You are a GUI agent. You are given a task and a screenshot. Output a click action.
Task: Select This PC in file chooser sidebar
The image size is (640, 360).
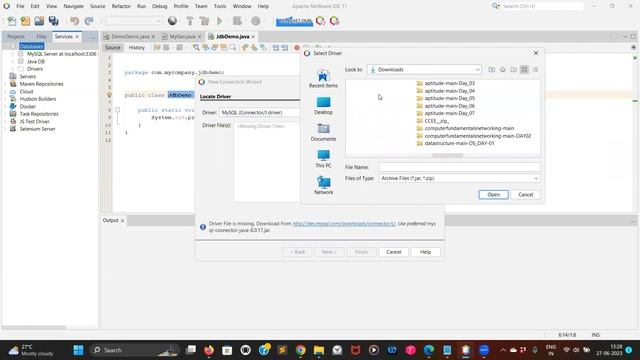(323, 159)
